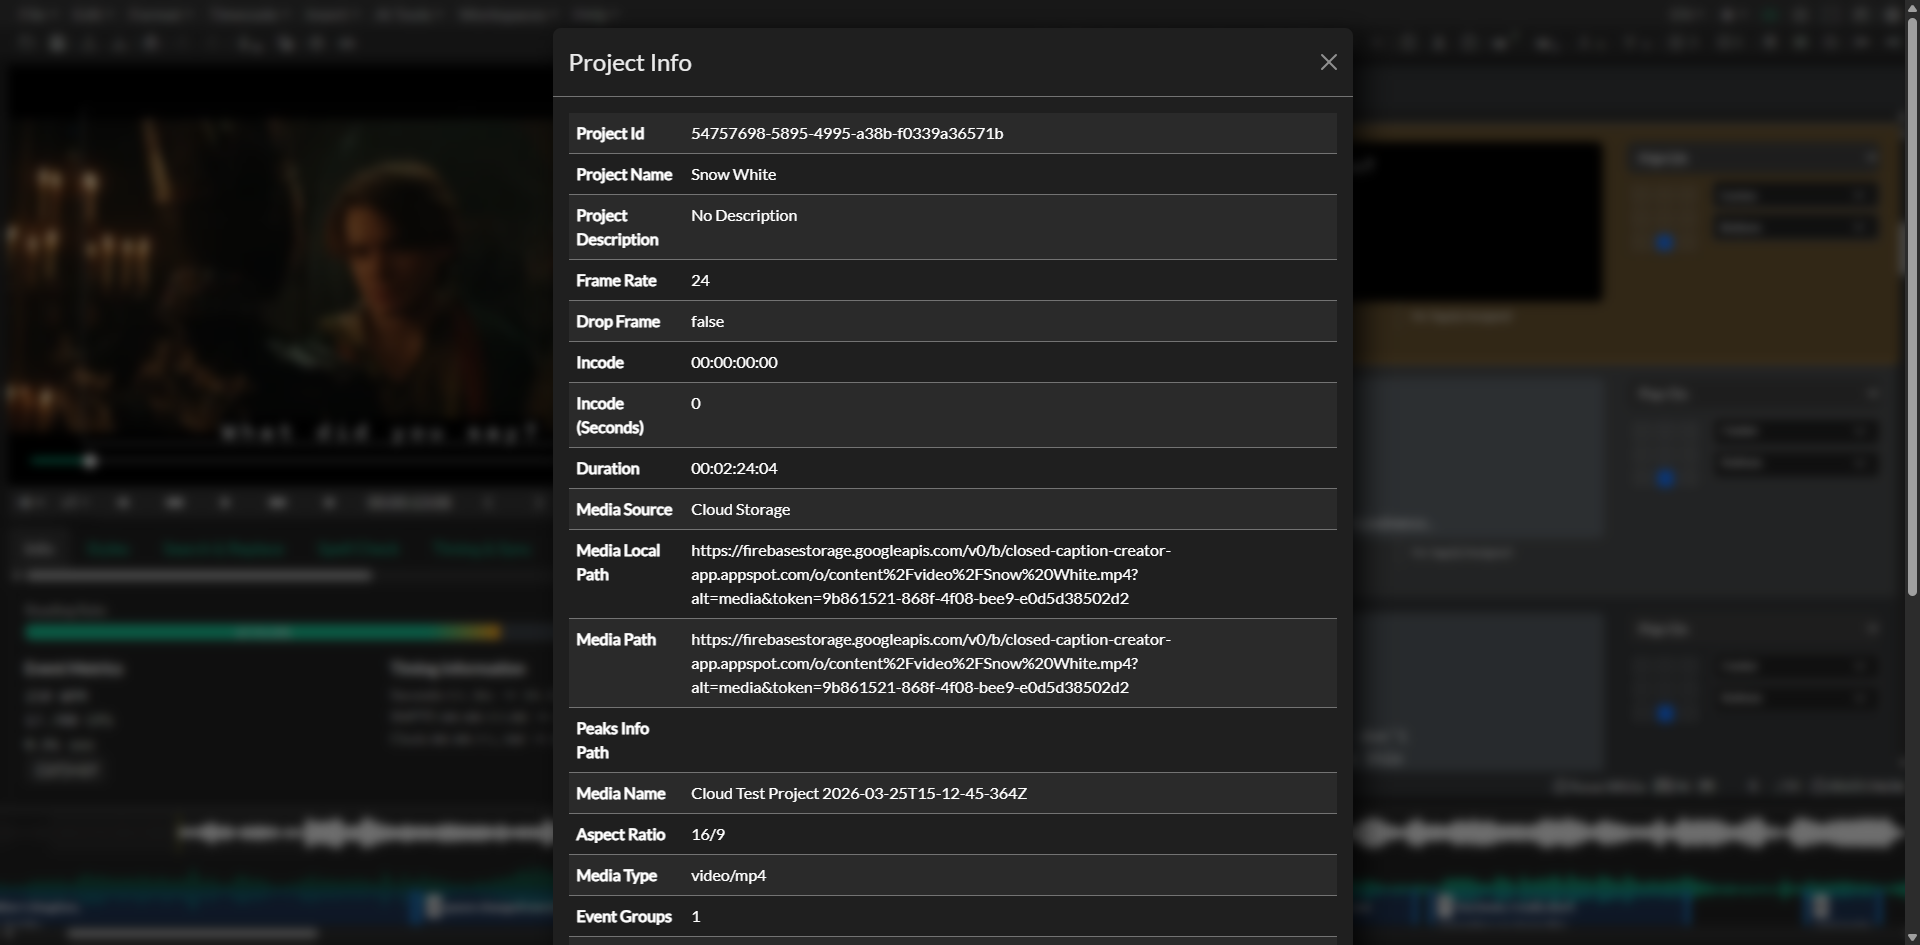1920x945 pixels.
Task: Click the Project Id label
Action: (610, 133)
